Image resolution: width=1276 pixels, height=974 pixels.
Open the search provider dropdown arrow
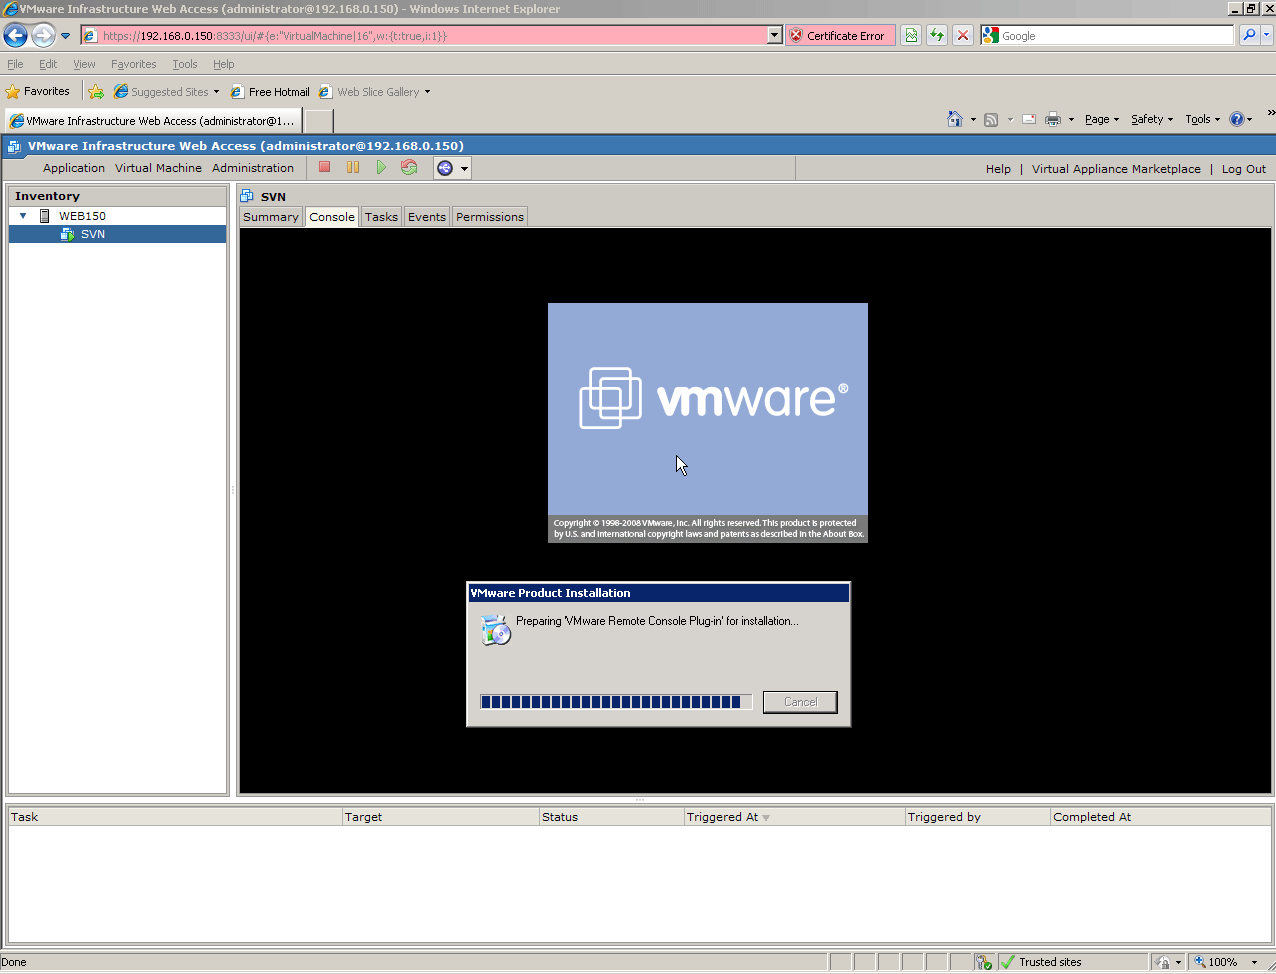coord(1267,35)
